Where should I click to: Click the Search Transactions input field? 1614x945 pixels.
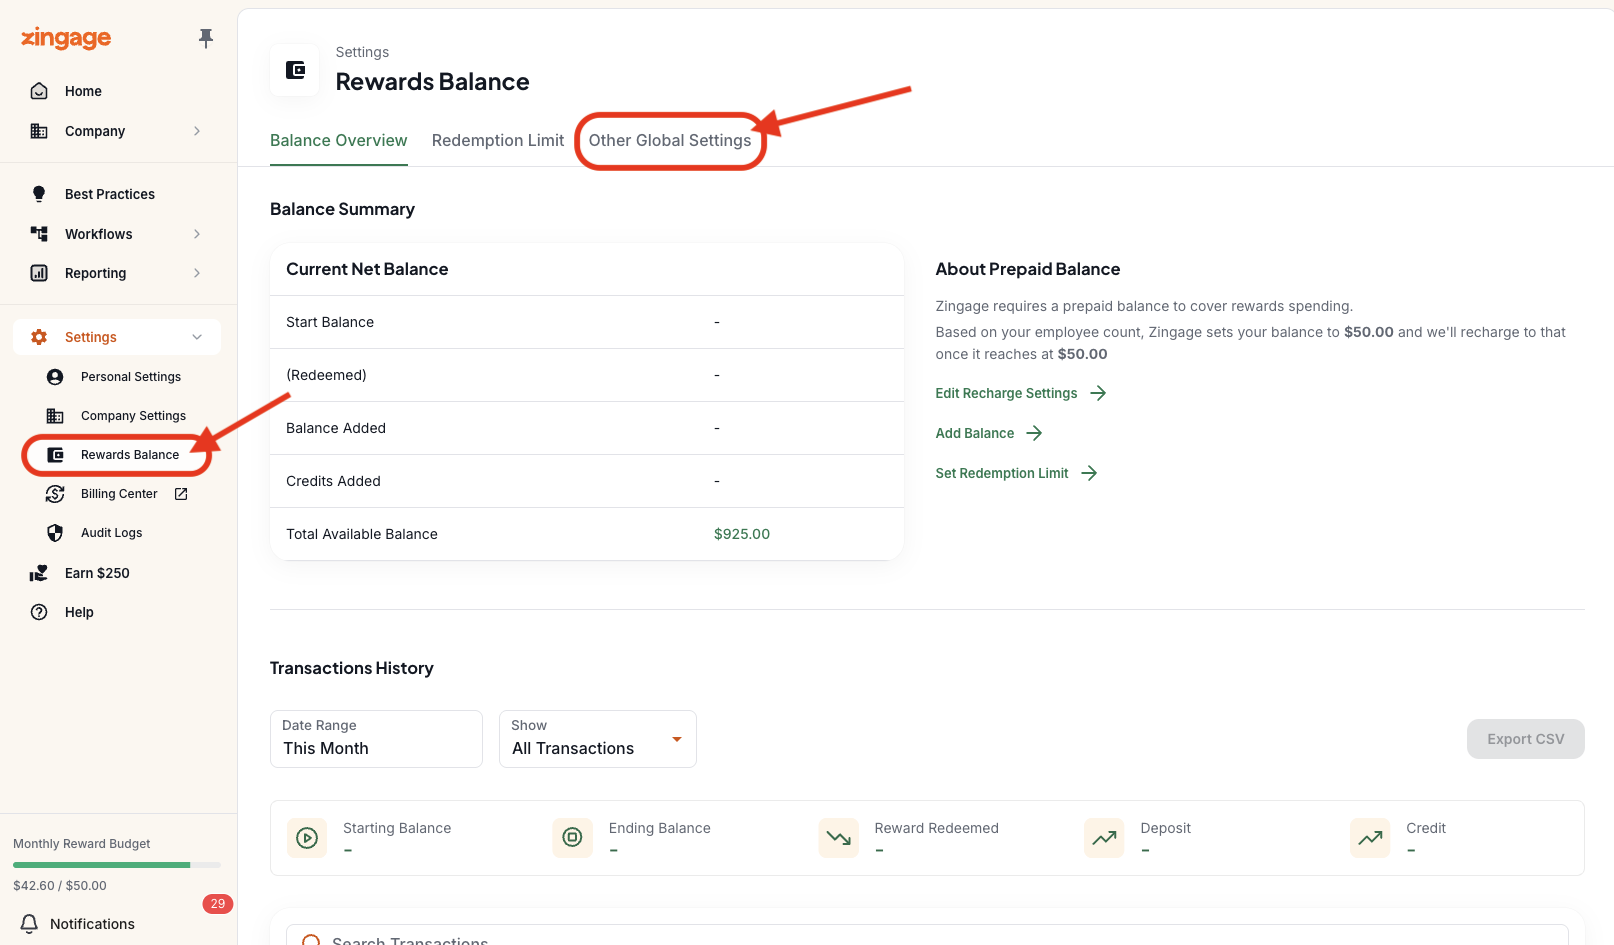927,936
